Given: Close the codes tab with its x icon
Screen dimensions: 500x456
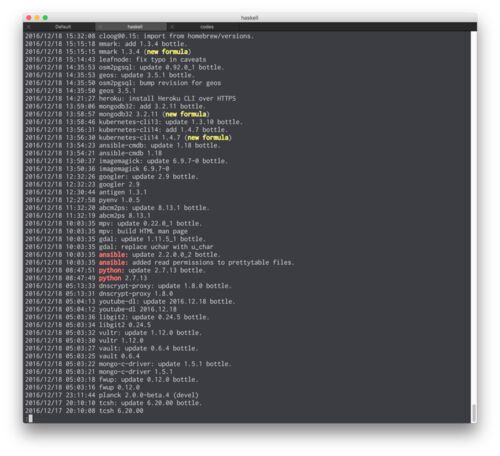Looking at the screenshot, I should coord(172,27).
